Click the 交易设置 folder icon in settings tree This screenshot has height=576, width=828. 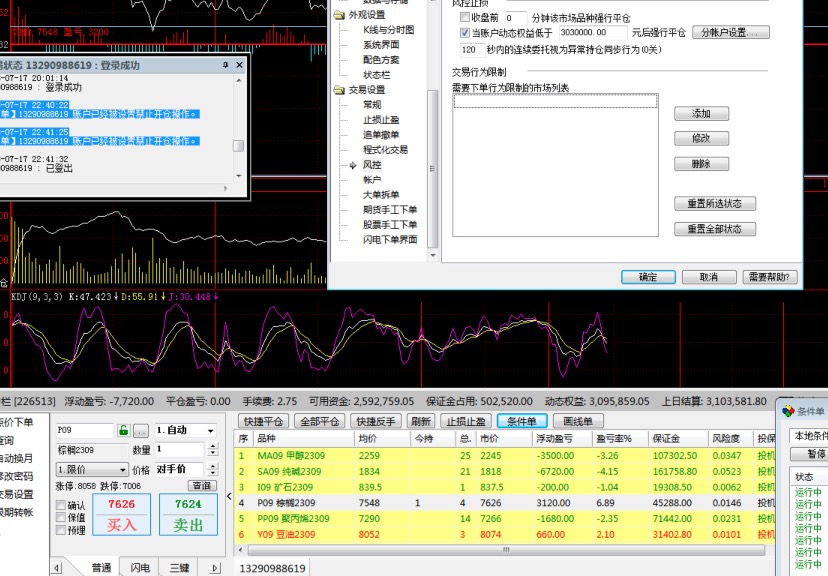340,90
